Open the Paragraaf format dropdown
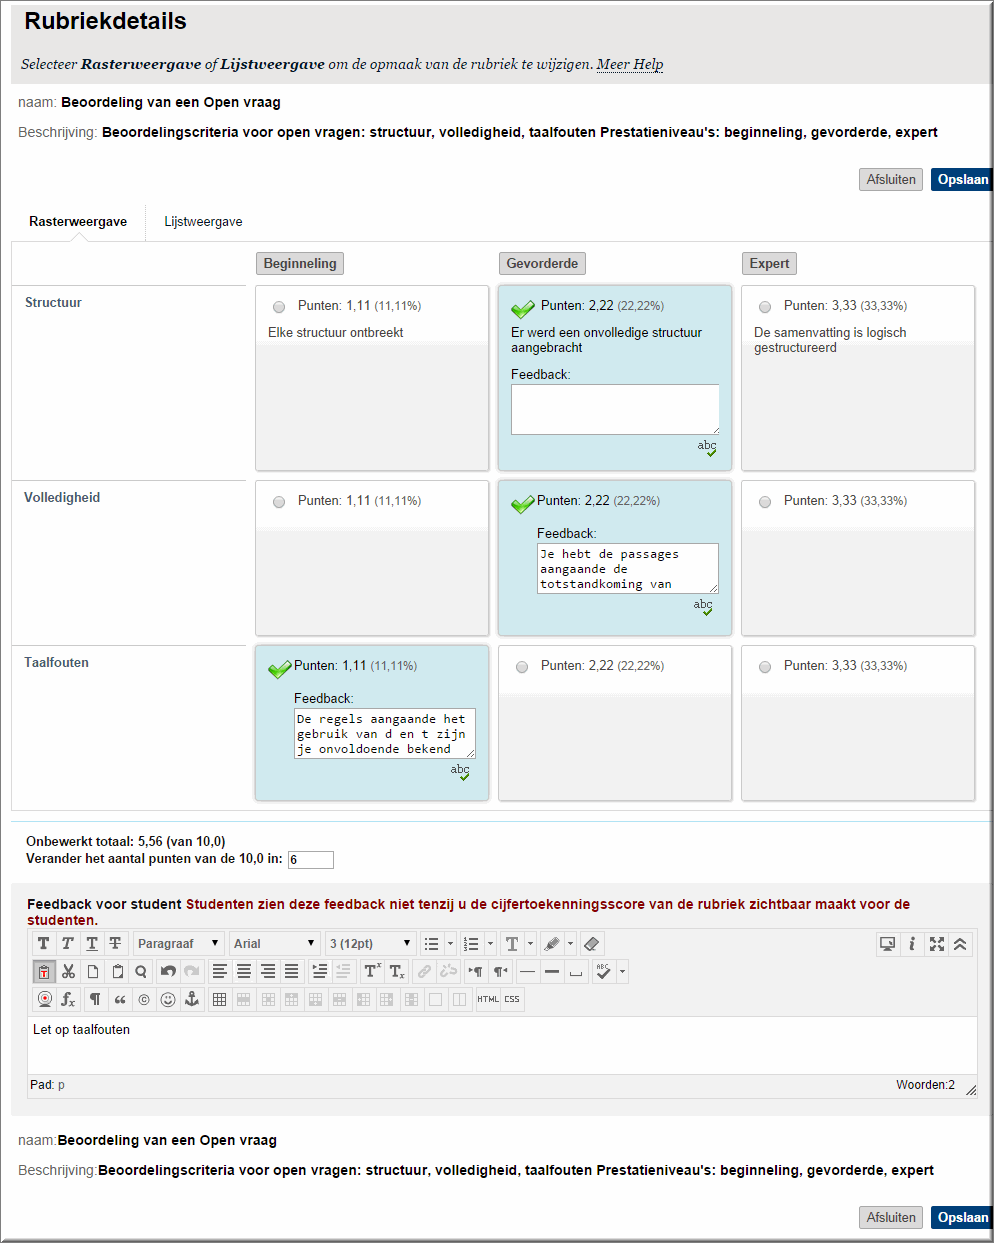Screen dimensions: 994x1243 click(179, 943)
